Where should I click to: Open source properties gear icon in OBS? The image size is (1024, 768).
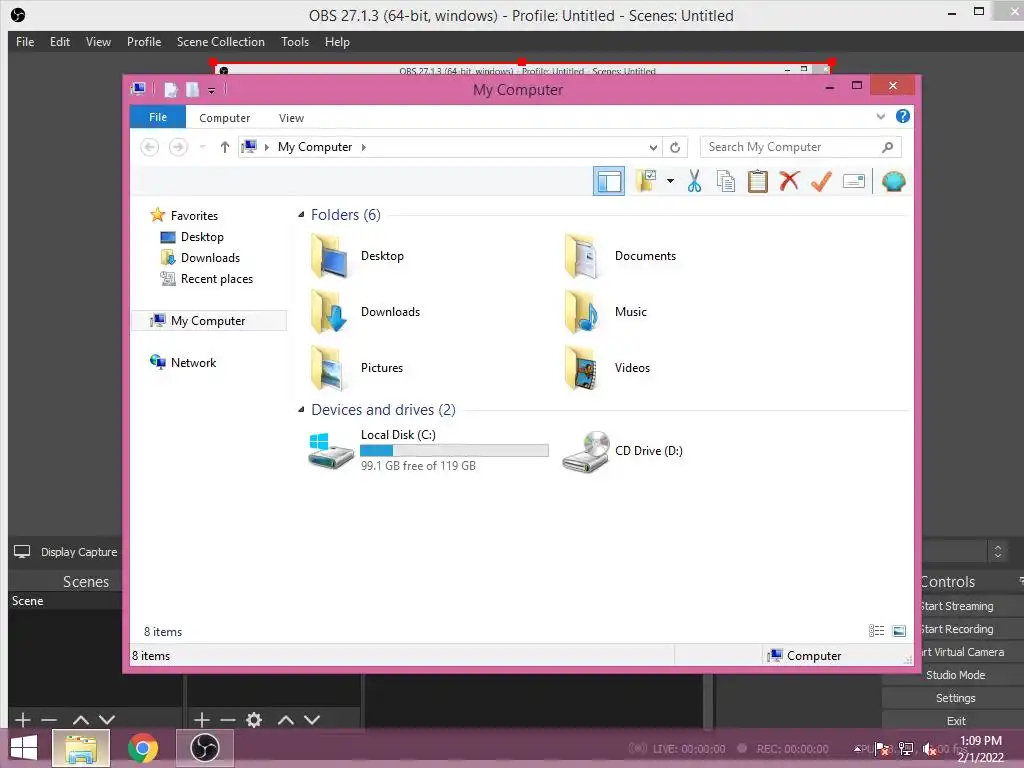coord(254,720)
